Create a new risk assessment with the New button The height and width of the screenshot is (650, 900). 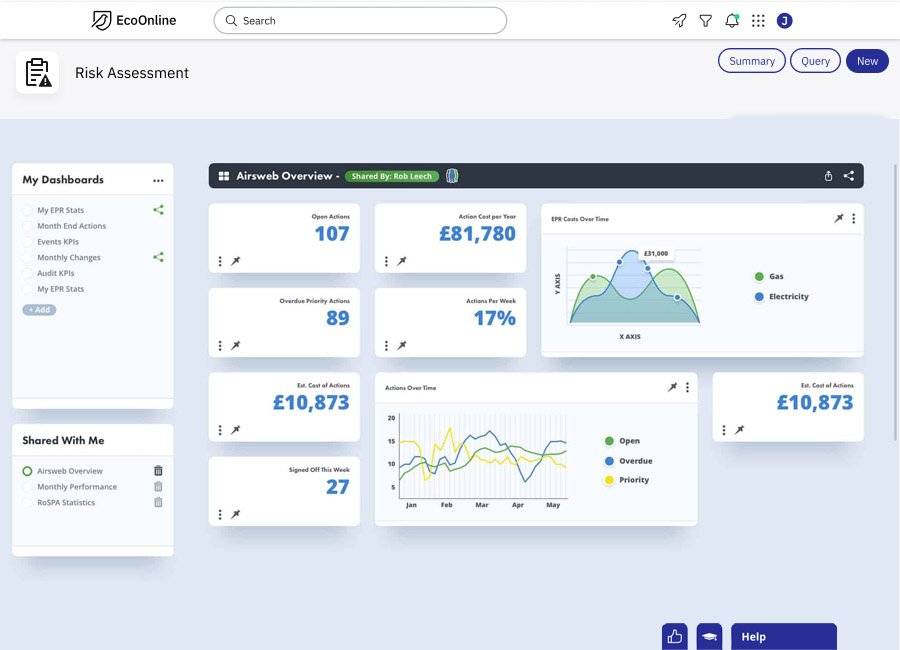pos(866,60)
